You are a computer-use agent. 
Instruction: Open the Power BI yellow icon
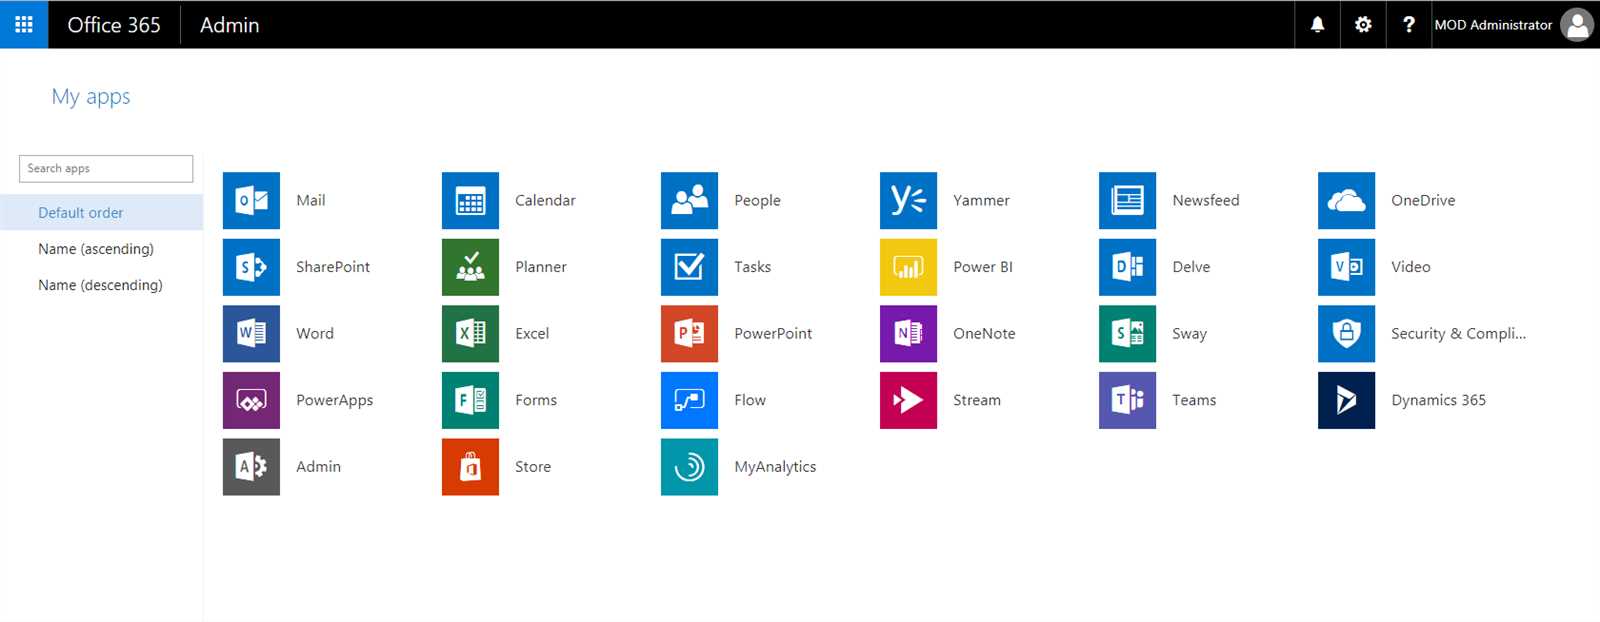[908, 267]
